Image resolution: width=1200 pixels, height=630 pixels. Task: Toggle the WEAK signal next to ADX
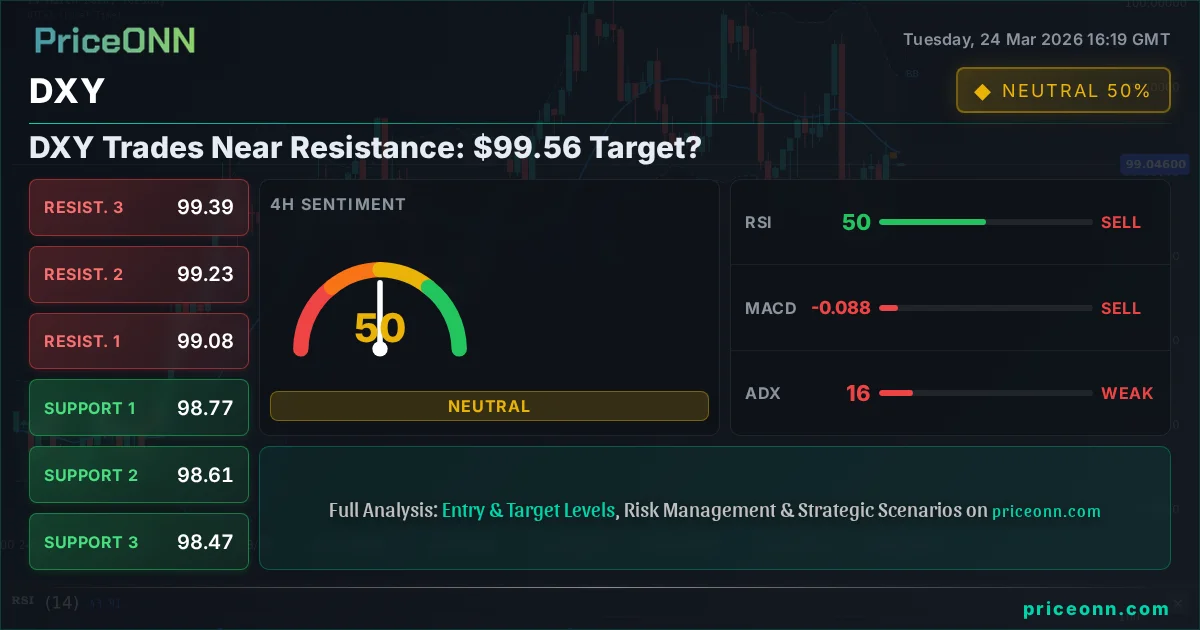1127,393
